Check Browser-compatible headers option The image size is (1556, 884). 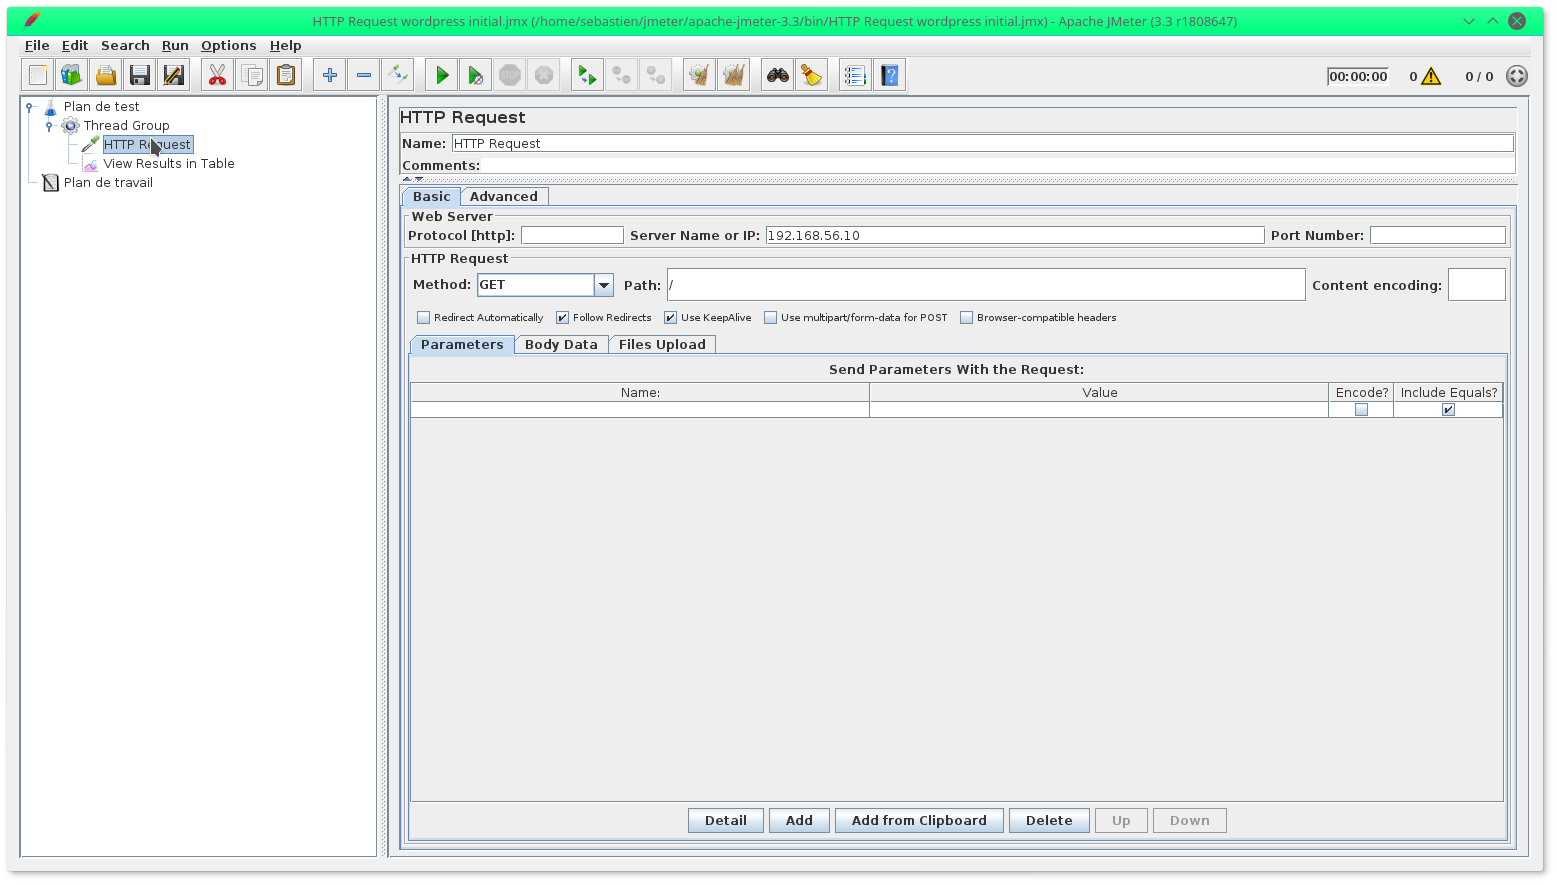(x=967, y=318)
